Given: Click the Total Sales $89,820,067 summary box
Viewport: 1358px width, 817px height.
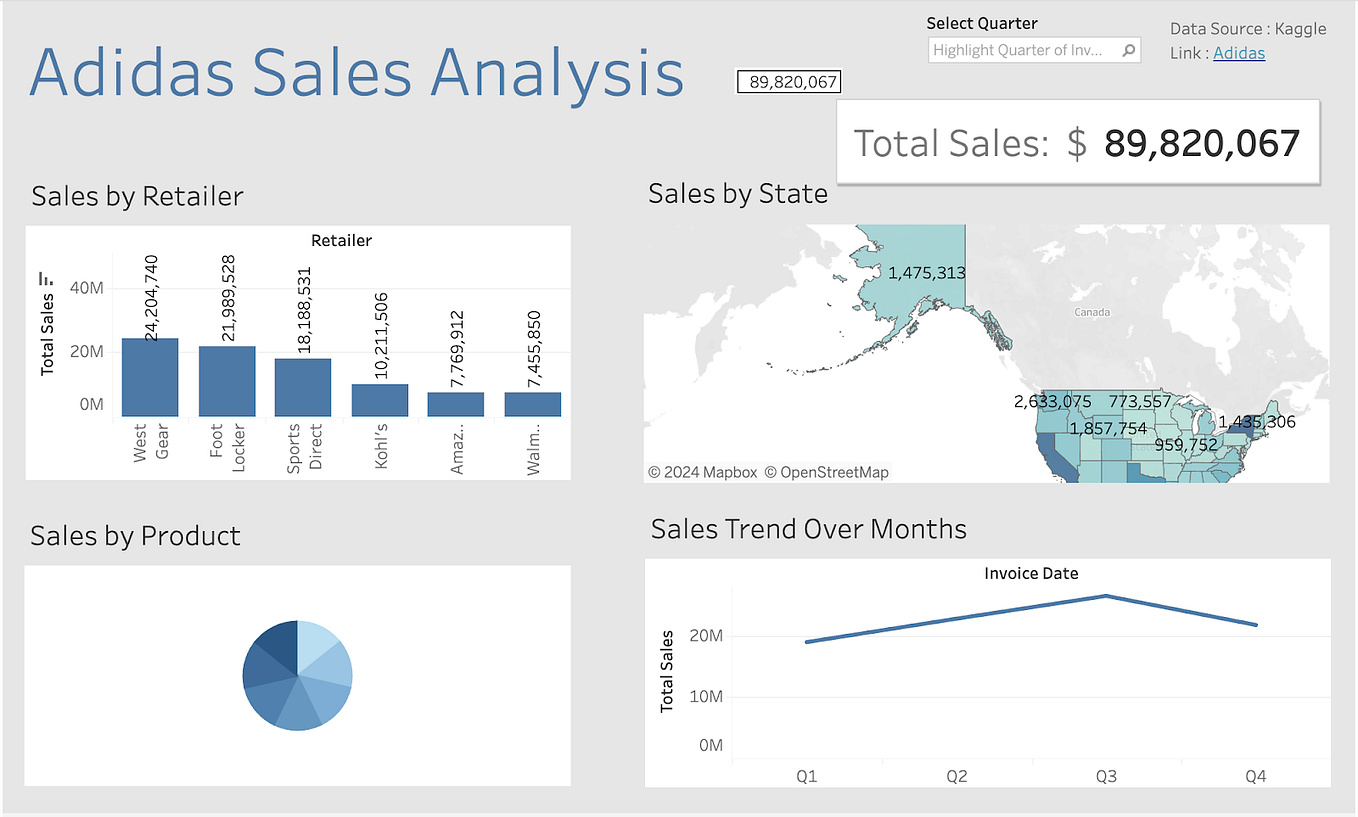Looking at the screenshot, I should coord(1077,142).
